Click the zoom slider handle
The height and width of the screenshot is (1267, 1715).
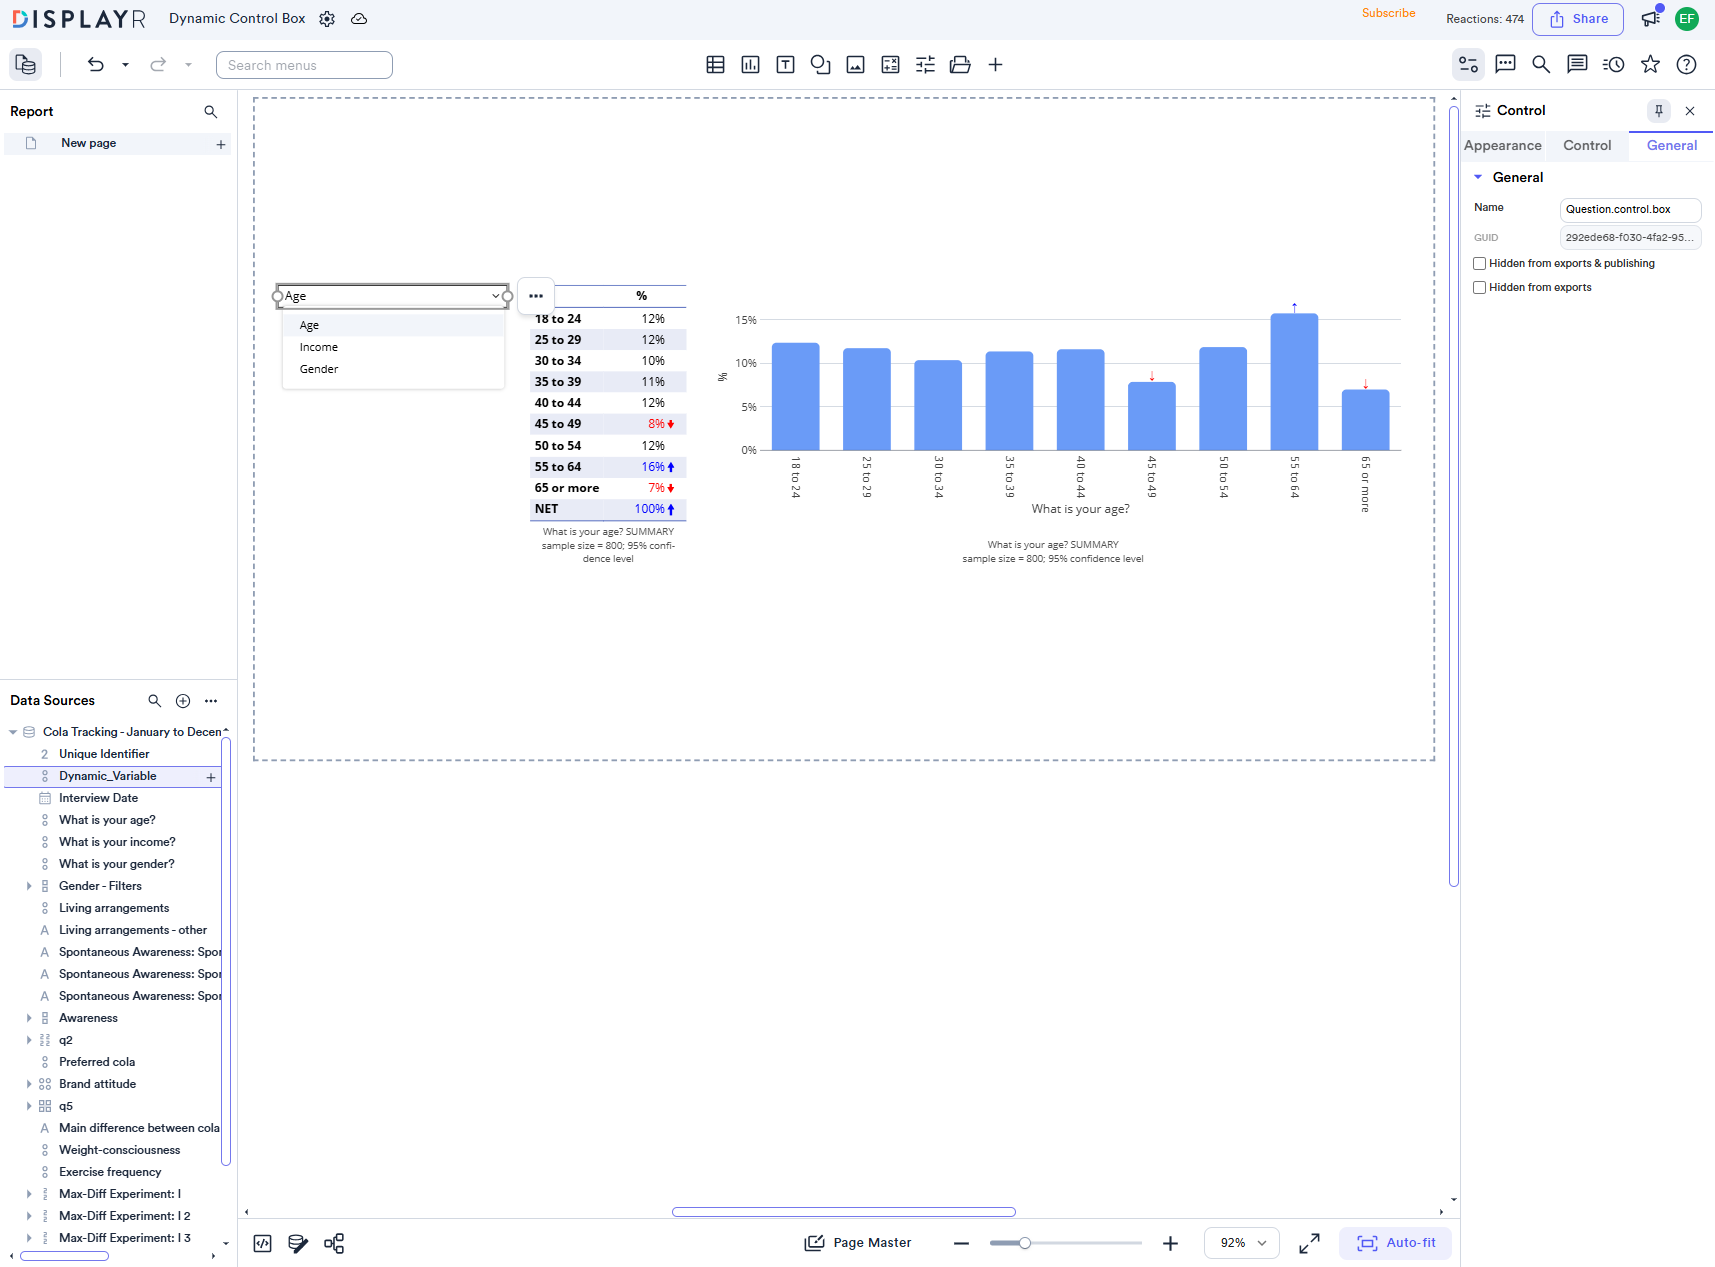1024,1243
